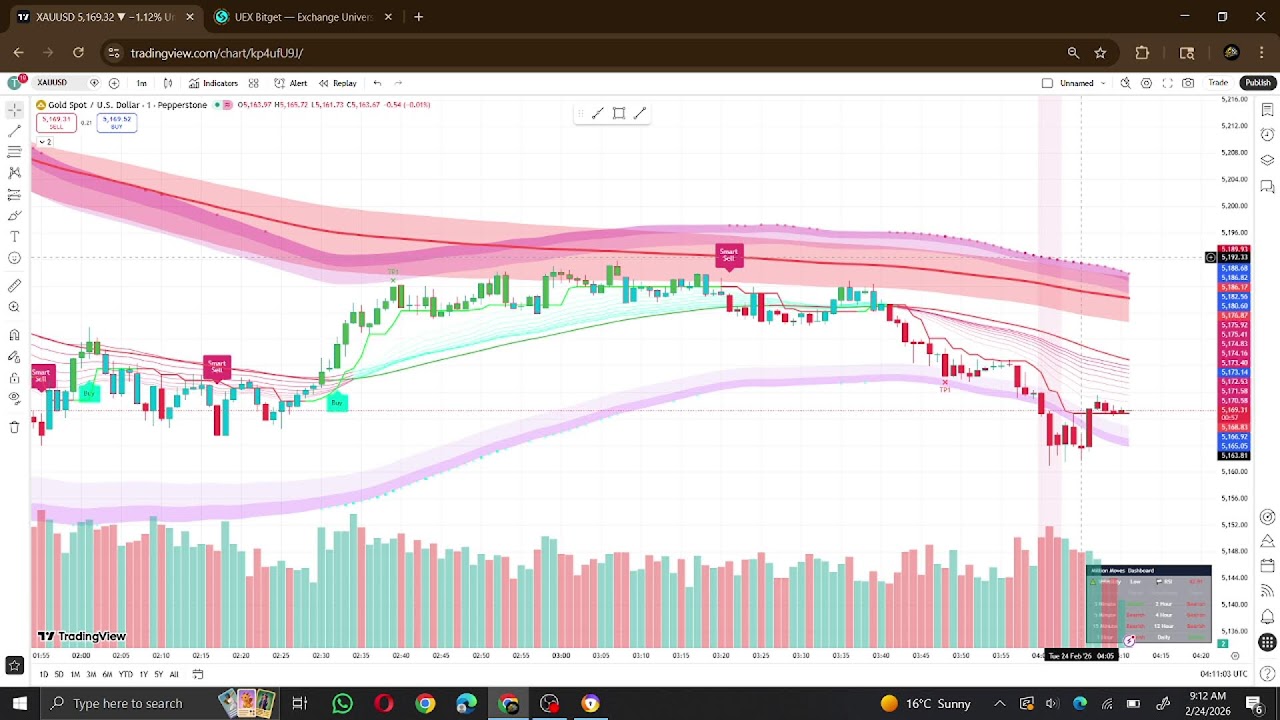The image size is (1280, 720).
Task: Click the Publish button
Action: click(x=1257, y=83)
